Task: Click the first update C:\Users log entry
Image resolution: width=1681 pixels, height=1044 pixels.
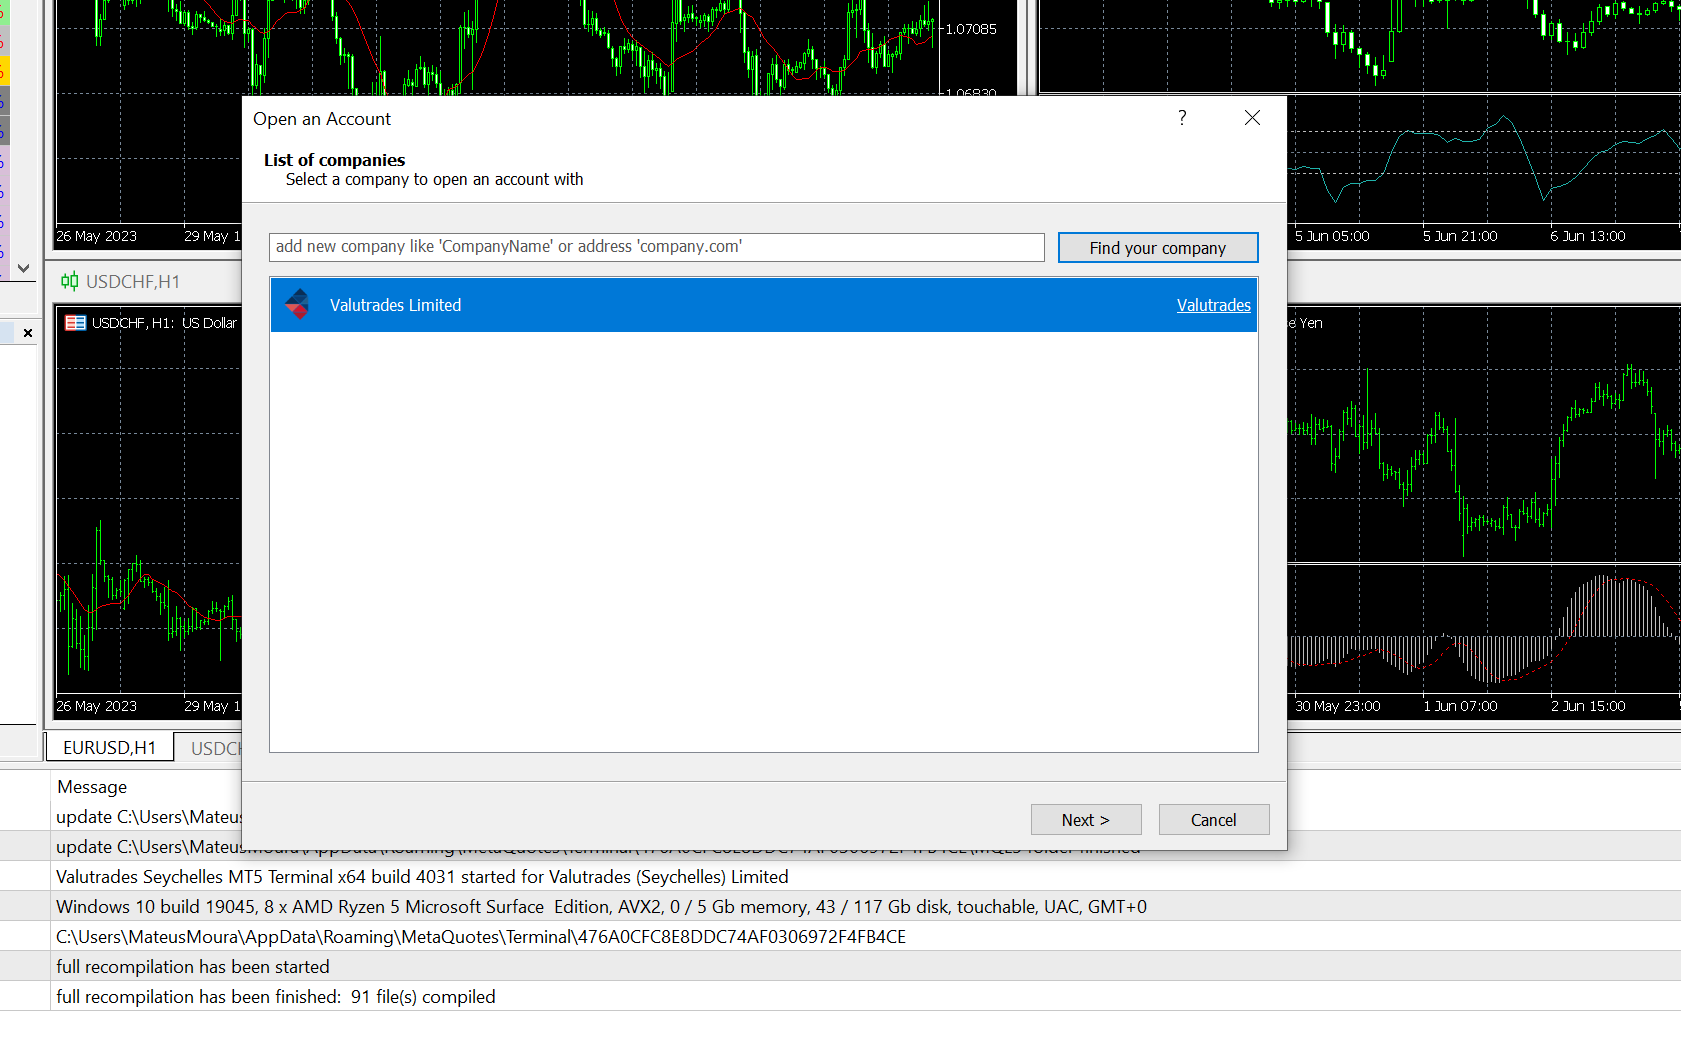Action: coord(149,817)
